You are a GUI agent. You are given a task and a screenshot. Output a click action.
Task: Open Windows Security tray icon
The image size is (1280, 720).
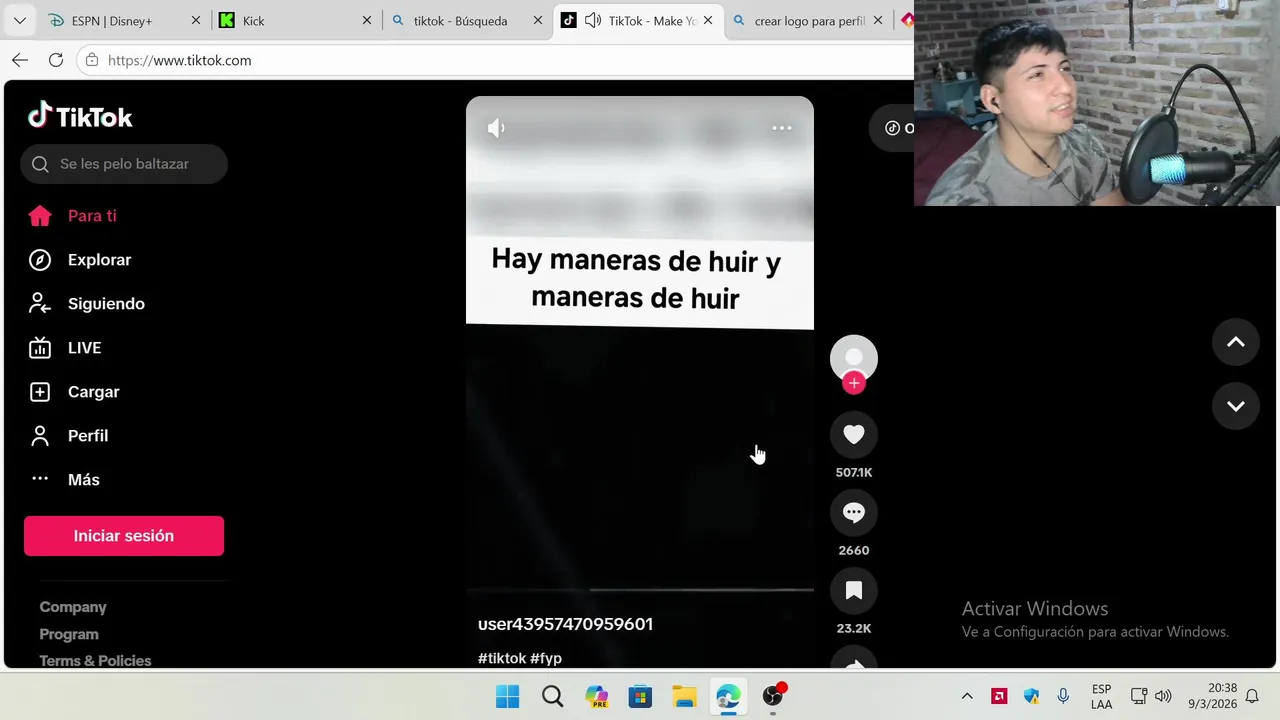[x=1031, y=696]
